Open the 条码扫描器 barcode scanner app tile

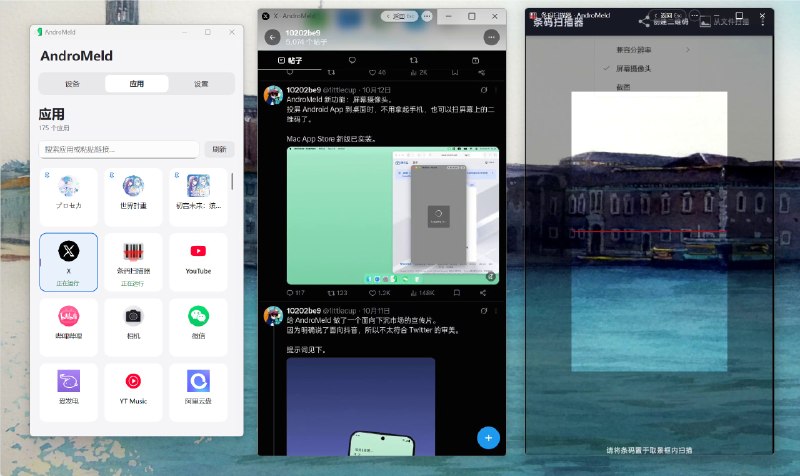(x=133, y=262)
